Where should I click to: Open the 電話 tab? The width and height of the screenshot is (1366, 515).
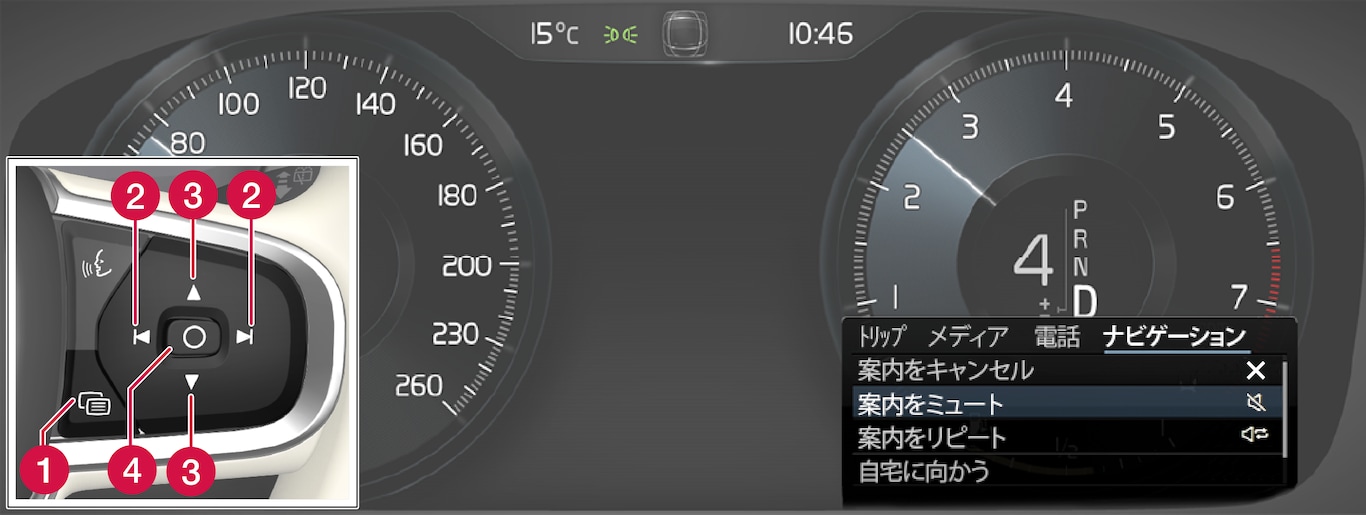[x=1056, y=336]
